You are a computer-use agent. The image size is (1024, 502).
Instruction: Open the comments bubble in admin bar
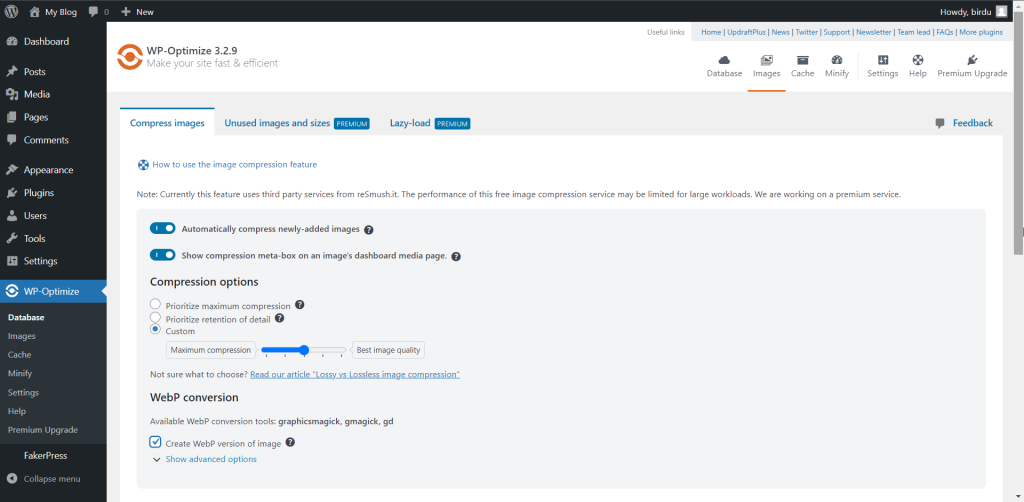[x=93, y=11]
